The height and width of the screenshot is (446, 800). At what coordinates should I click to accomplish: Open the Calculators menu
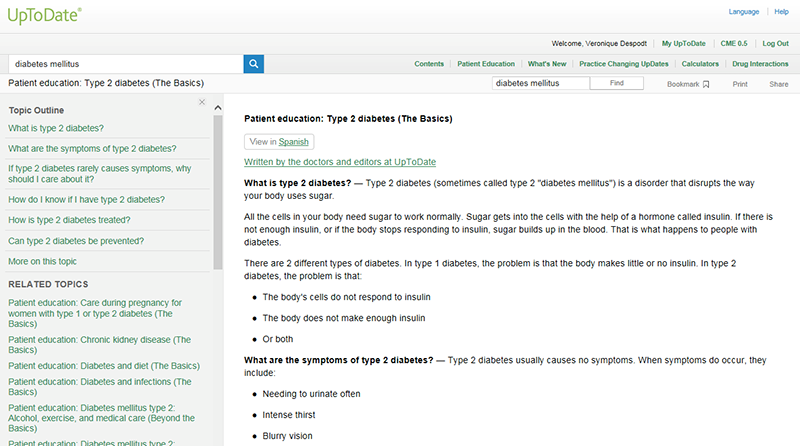[700, 64]
